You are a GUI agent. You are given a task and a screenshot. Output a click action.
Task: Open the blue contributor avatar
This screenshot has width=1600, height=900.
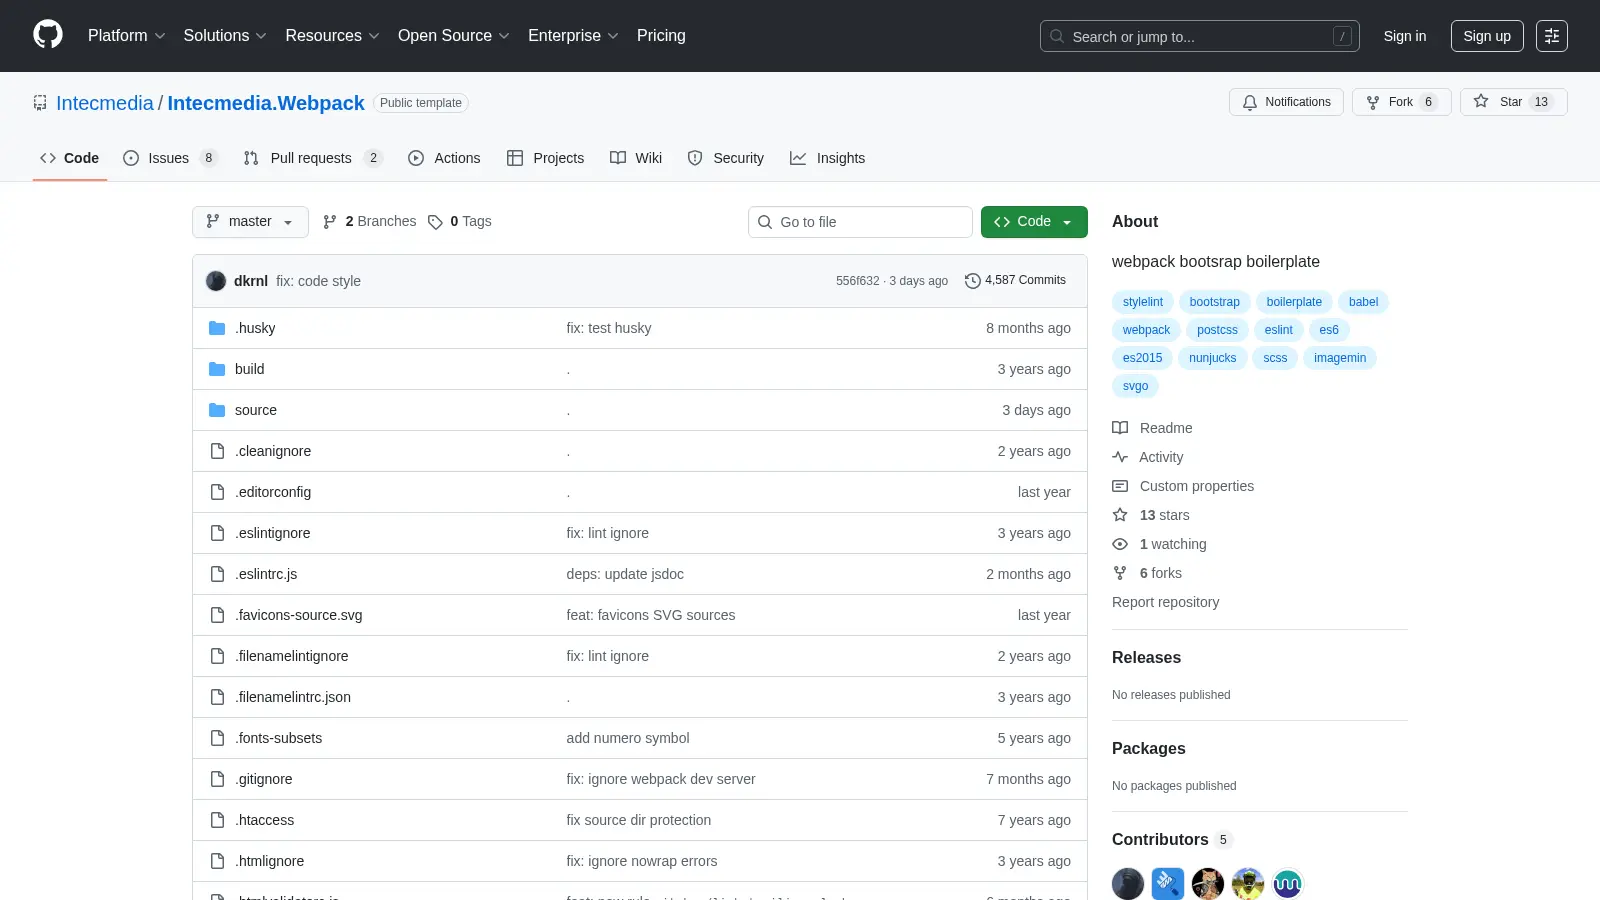[1168, 884]
